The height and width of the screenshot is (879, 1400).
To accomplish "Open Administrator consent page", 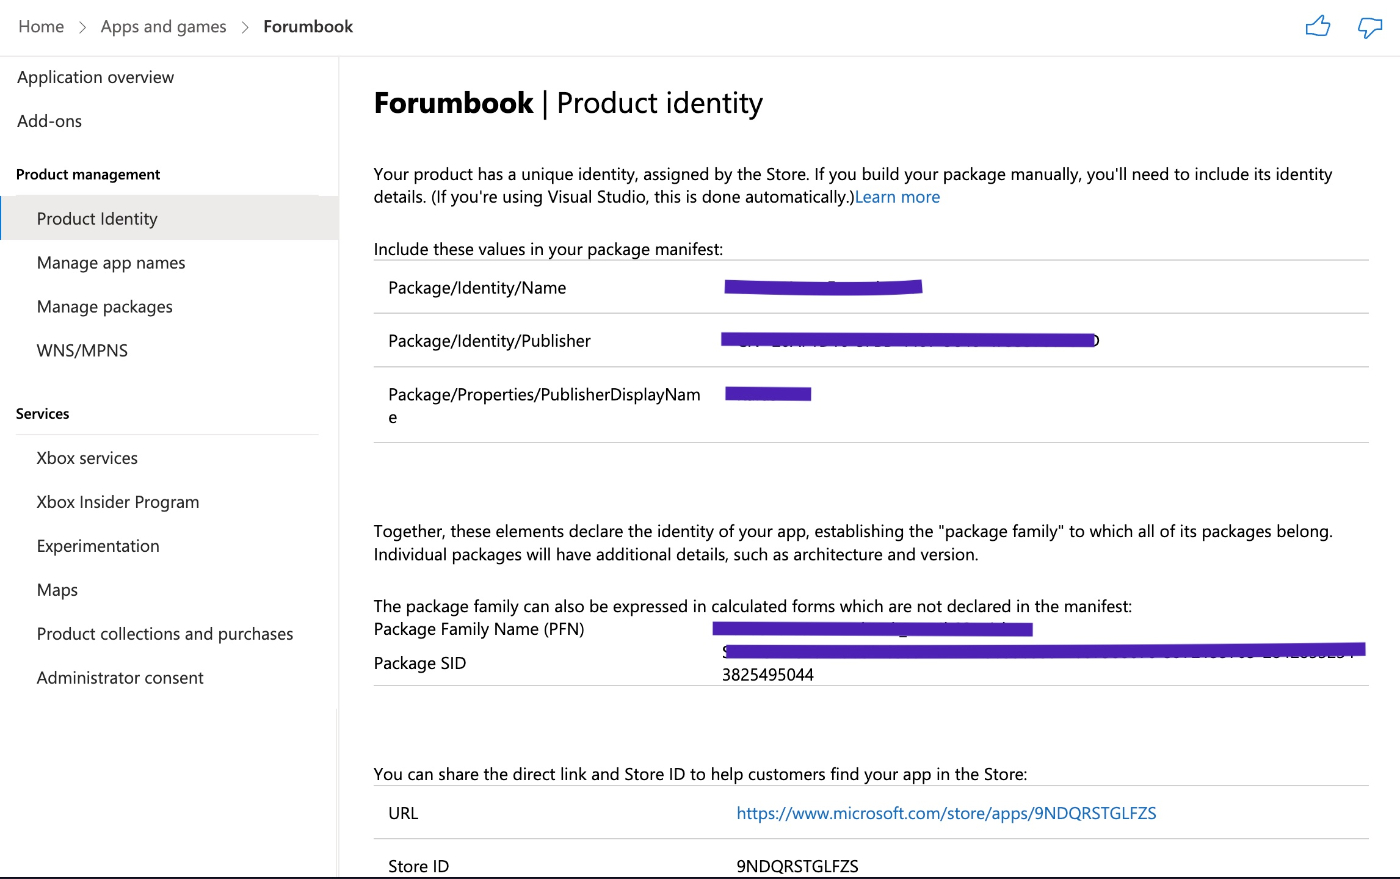I will click(x=120, y=678).
